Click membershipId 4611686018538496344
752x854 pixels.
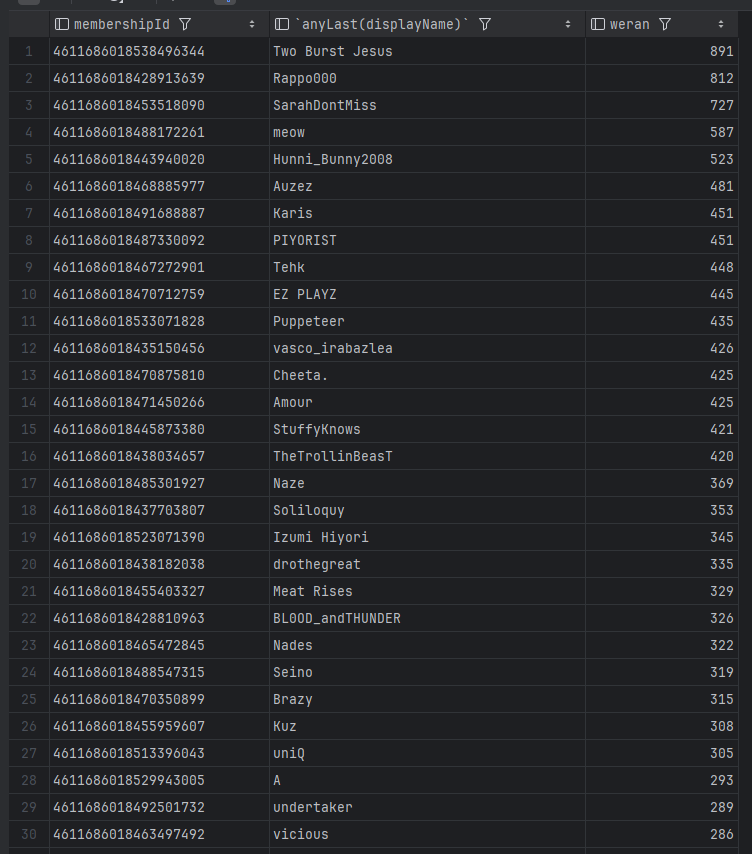click(x=159, y=51)
